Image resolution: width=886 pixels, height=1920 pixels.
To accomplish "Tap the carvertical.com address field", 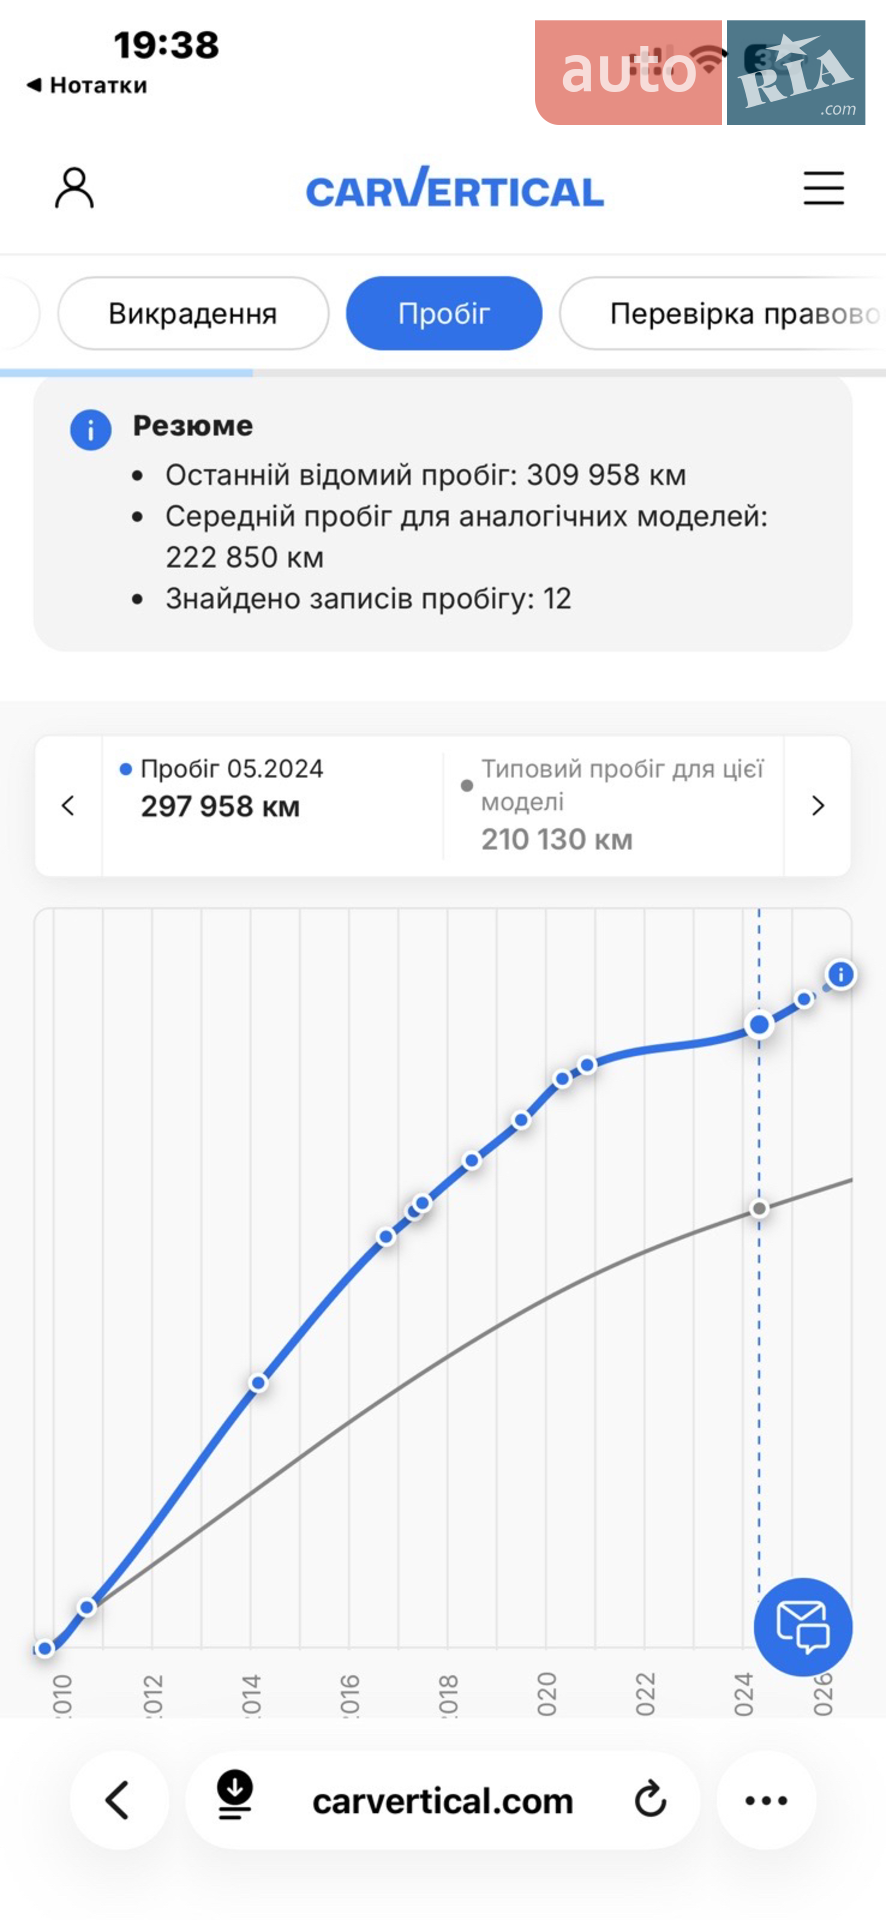I will point(442,1800).
